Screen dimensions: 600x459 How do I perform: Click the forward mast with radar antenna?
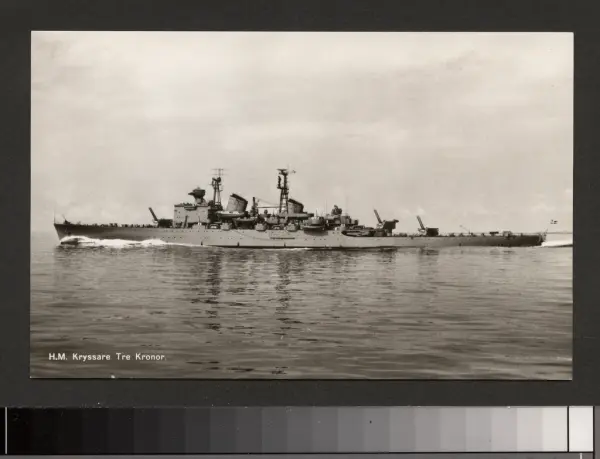pos(217,187)
